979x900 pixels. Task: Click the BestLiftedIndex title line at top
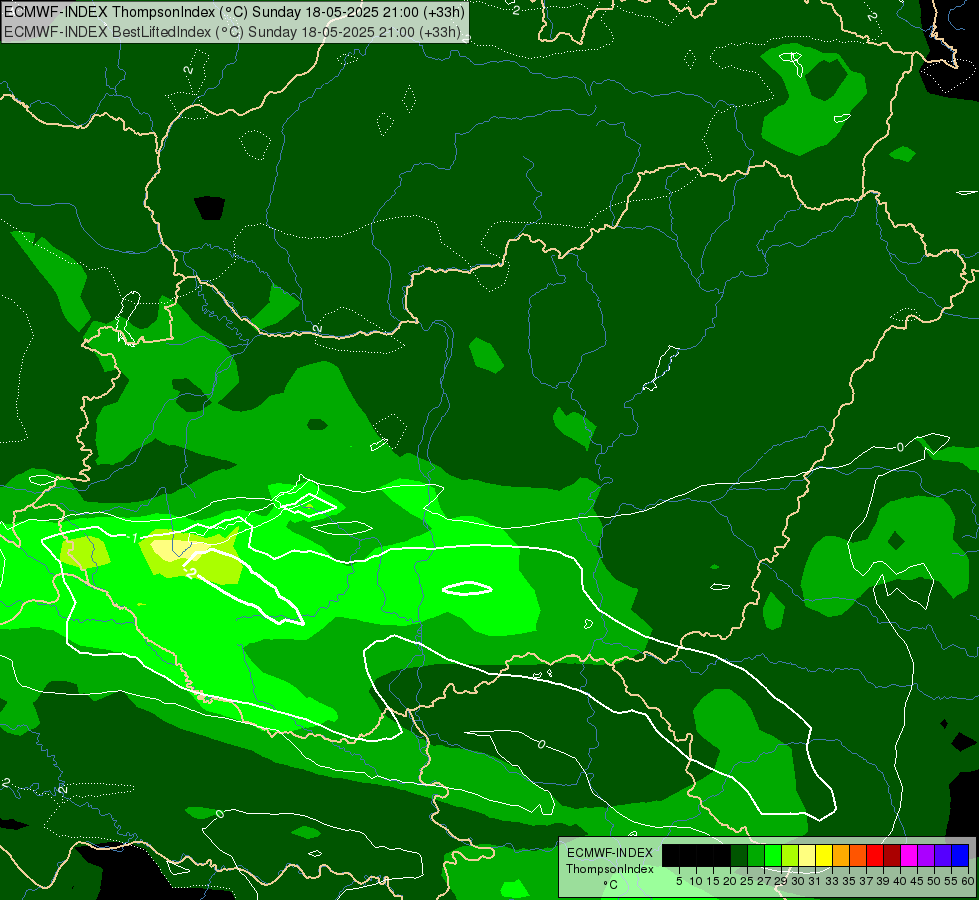(232, 31)
